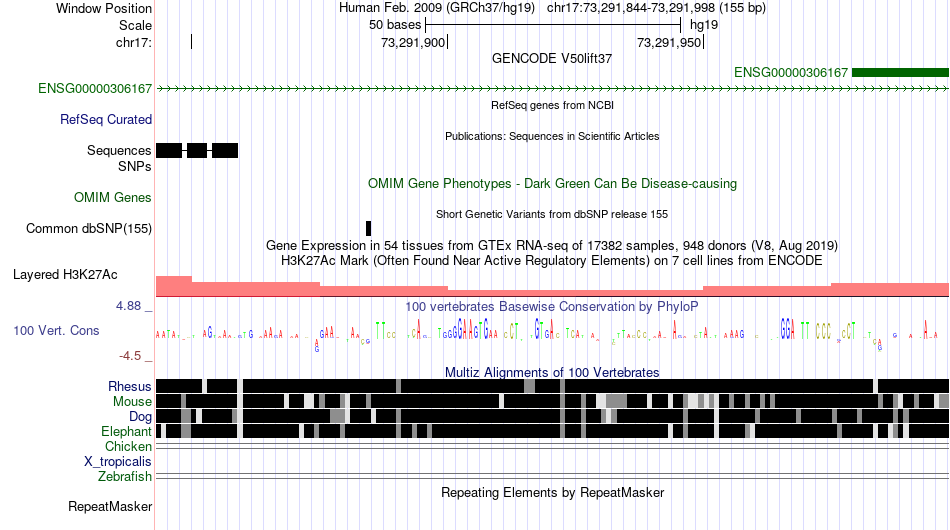
Task: Click the dbSNP variant black marker
Action: (x=368, y=228)
